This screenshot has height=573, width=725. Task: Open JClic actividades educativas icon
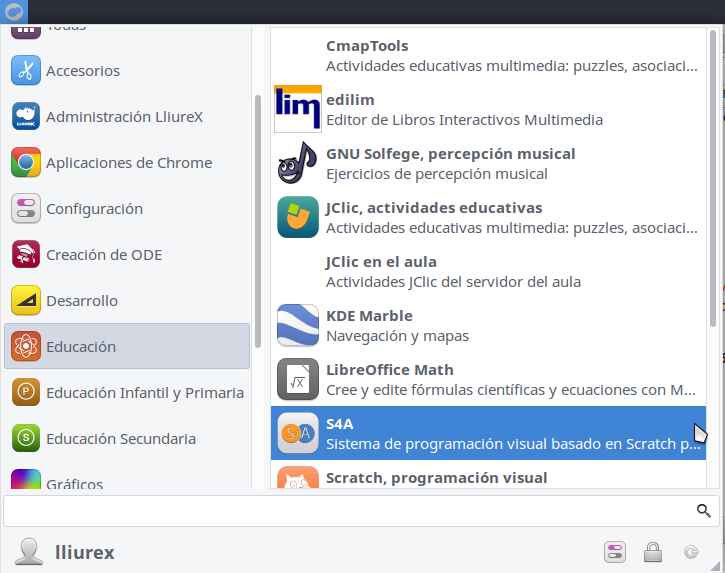point(297,217)
